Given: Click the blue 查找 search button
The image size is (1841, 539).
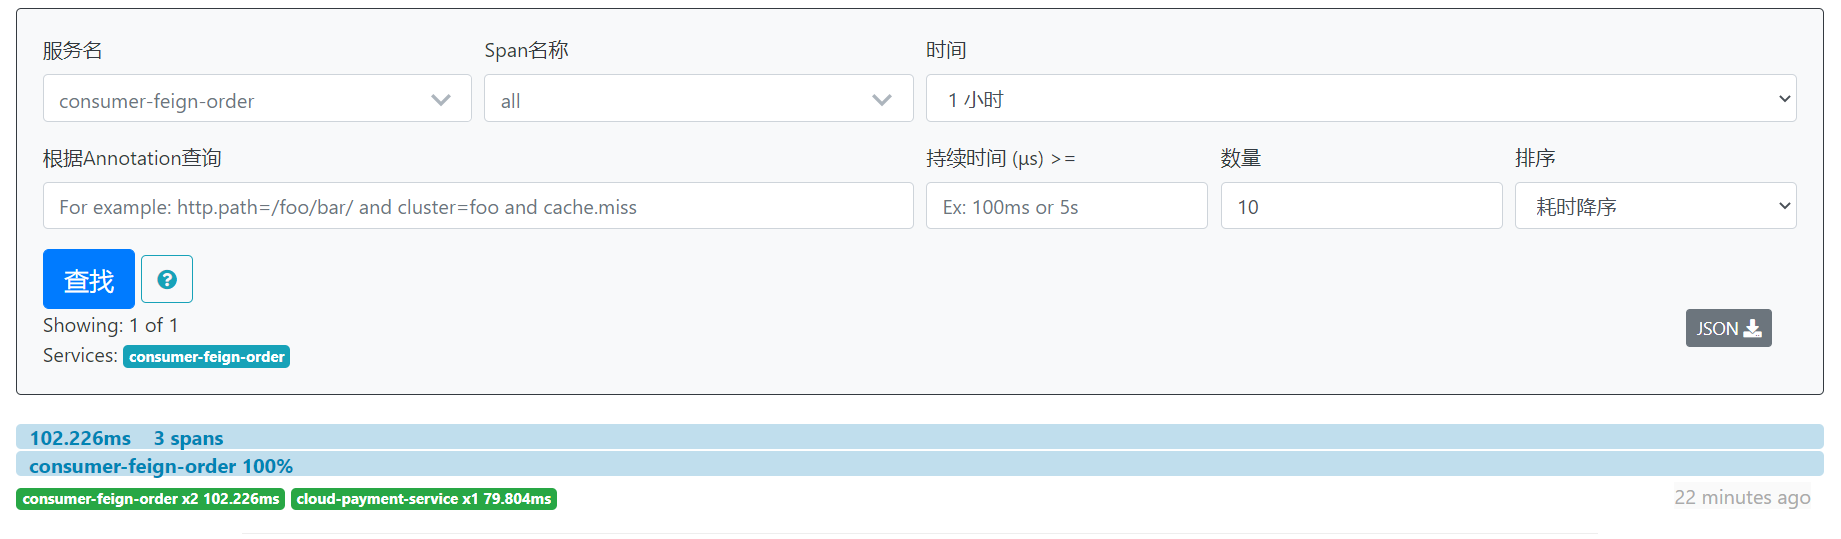Looking at the screenshot, I should (88, 279).
